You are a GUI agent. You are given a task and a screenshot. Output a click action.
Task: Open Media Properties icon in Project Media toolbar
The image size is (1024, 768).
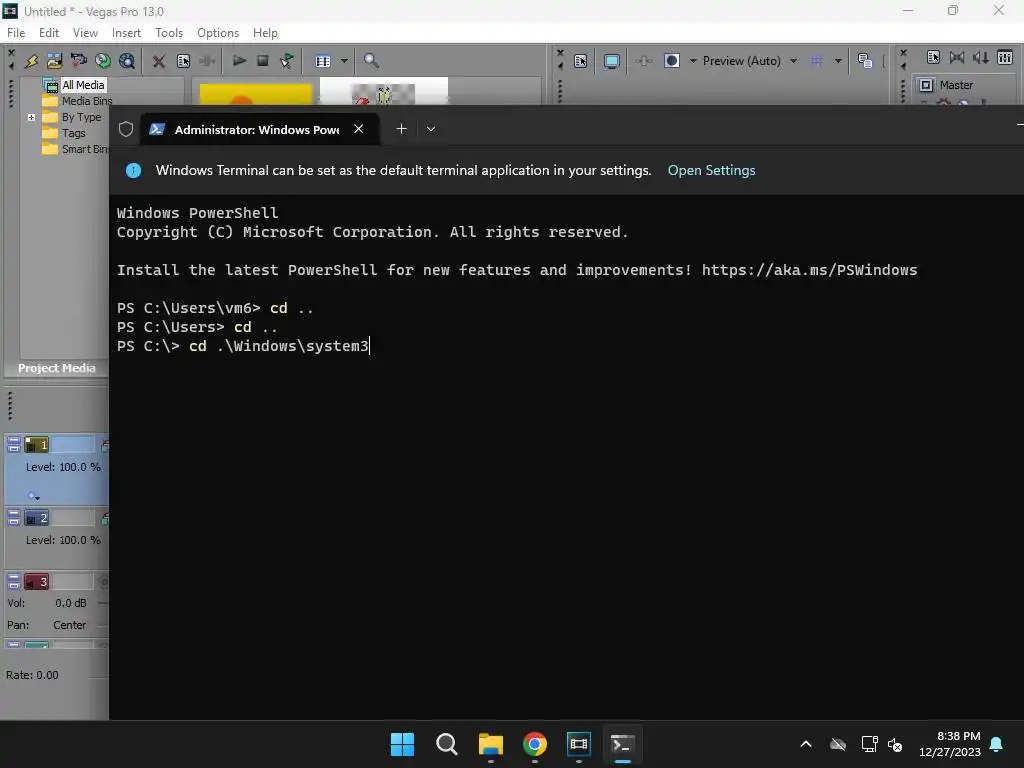point(184,61)
